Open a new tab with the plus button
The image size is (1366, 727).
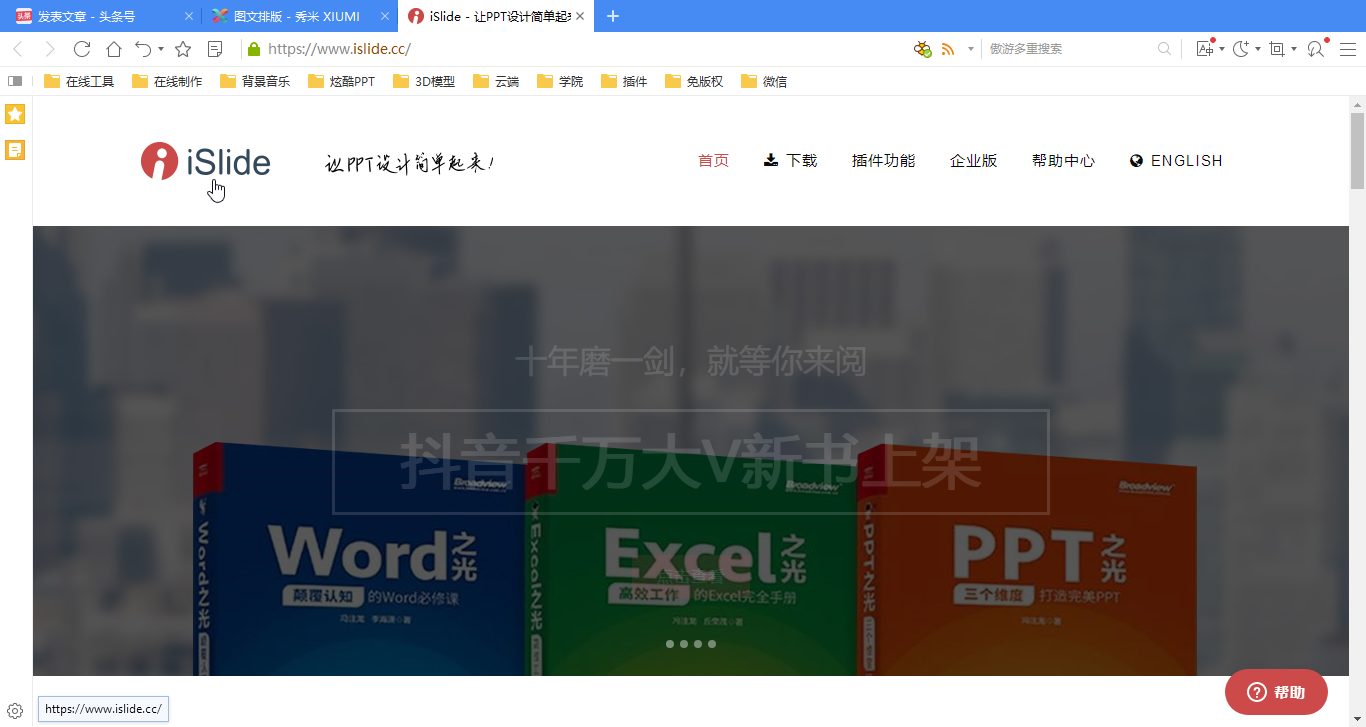(613, 16)
